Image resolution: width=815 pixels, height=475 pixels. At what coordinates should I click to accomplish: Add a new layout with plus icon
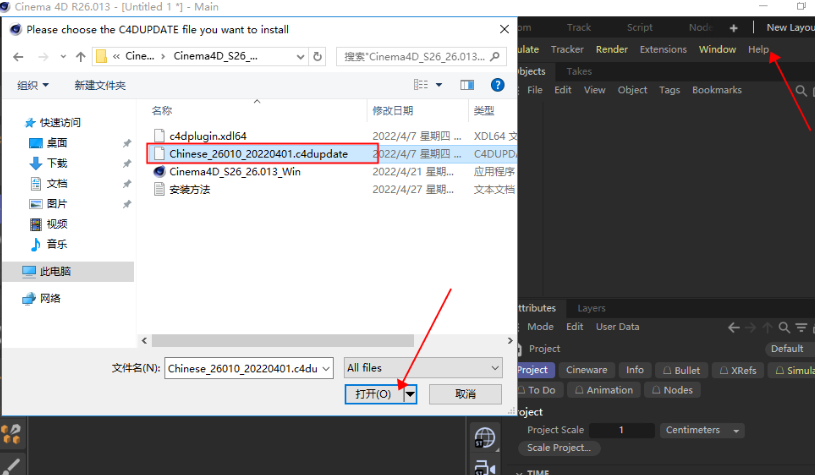(733, 28)
